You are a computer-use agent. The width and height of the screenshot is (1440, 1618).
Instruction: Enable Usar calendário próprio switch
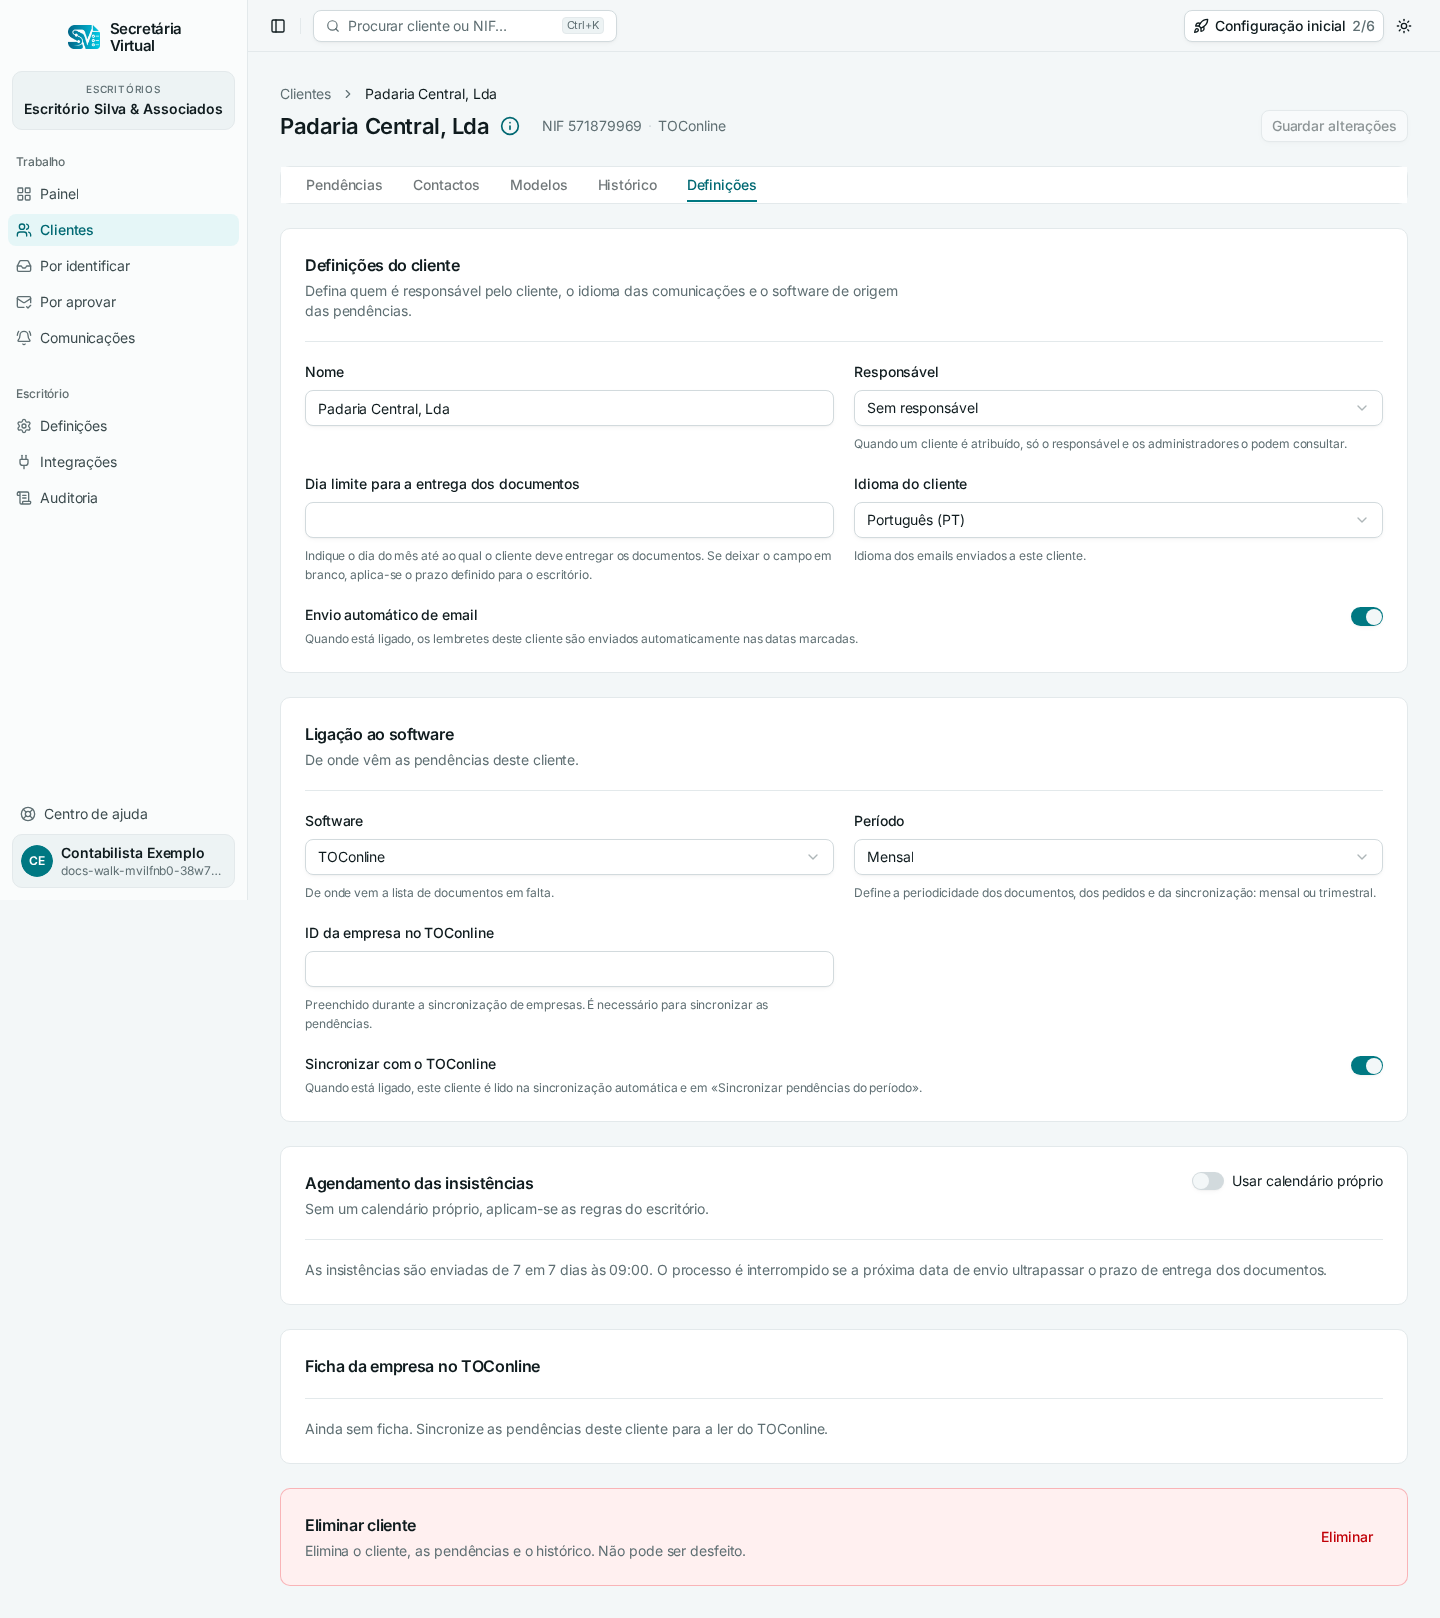point(1207,1181)
